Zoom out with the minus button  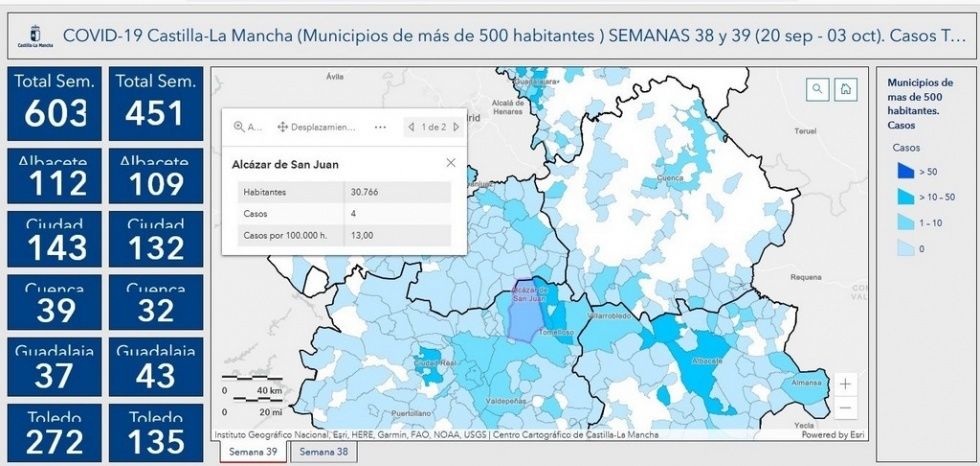[x=846, y=408]
